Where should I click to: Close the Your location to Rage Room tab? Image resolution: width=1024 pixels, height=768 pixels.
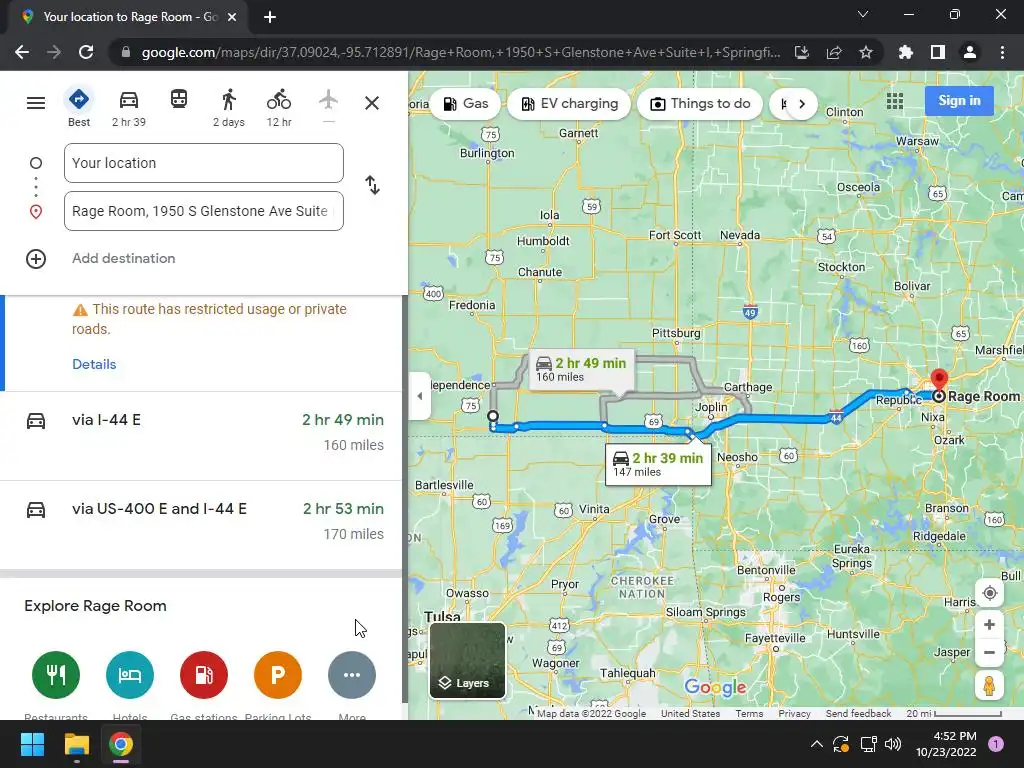232,17
